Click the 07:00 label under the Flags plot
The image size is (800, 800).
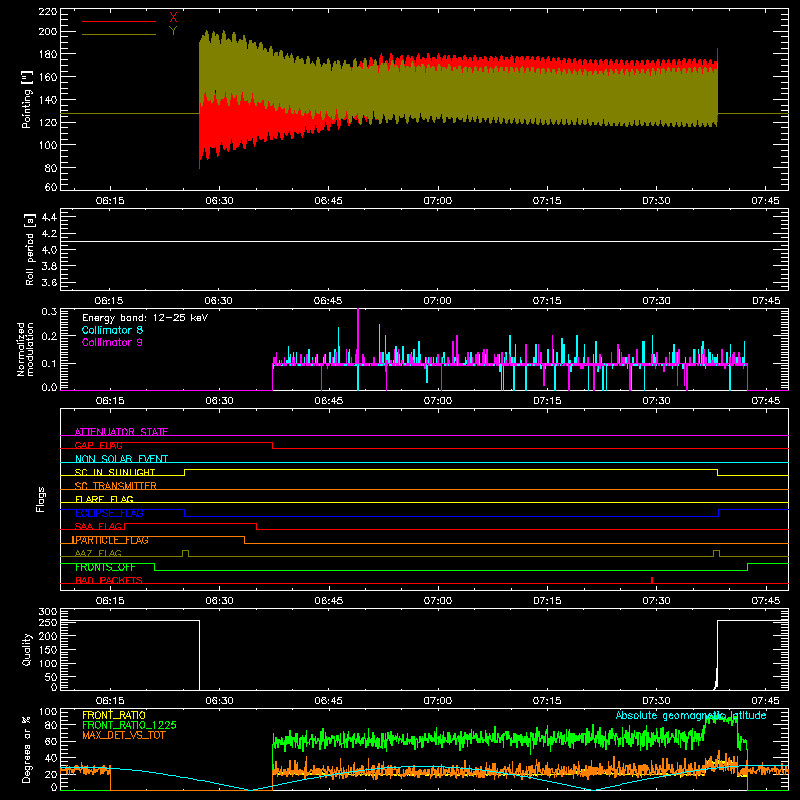[438, 601]
